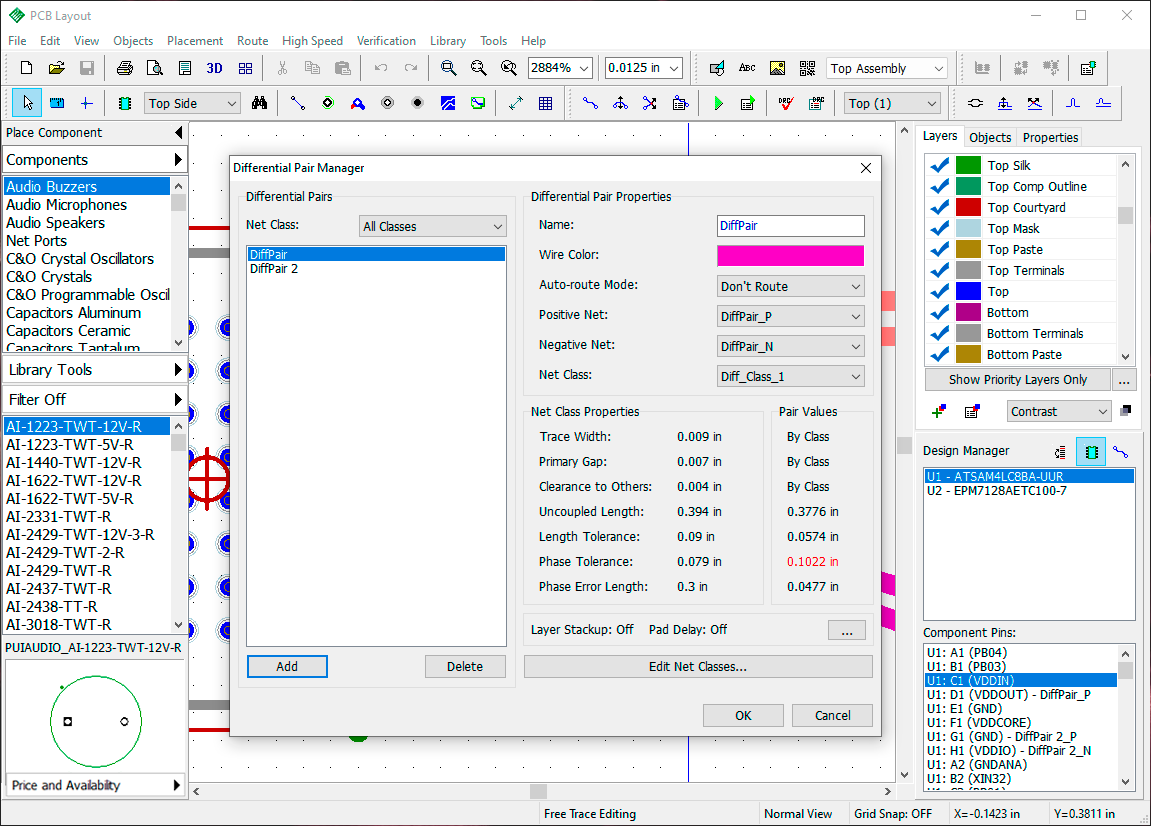Click the Top layer blue color swatch
Viewport: 1151px width, 826px height.
point(968,291)
